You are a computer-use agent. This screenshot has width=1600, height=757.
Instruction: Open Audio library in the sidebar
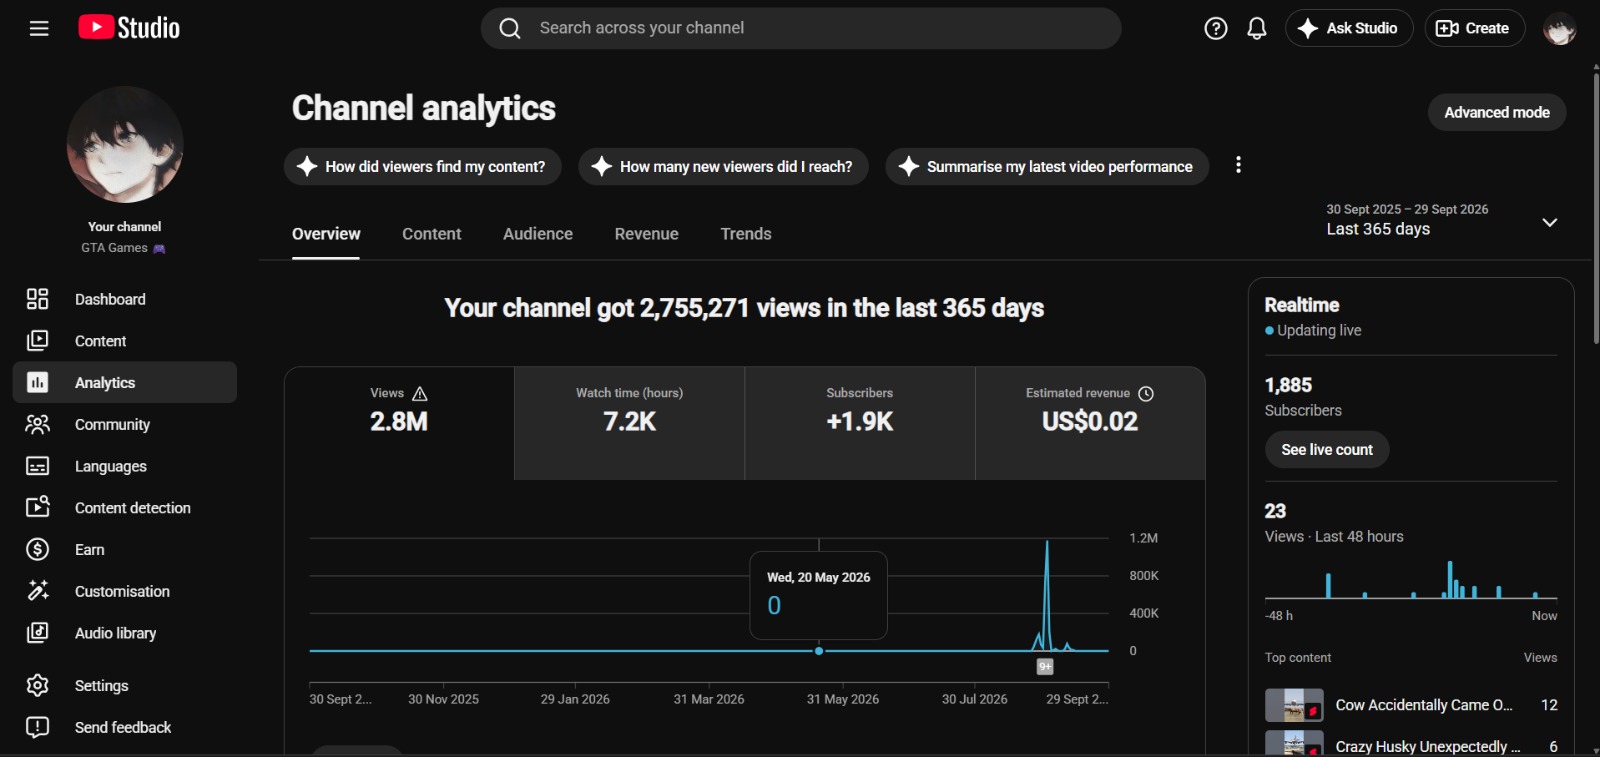pos(125,633)
